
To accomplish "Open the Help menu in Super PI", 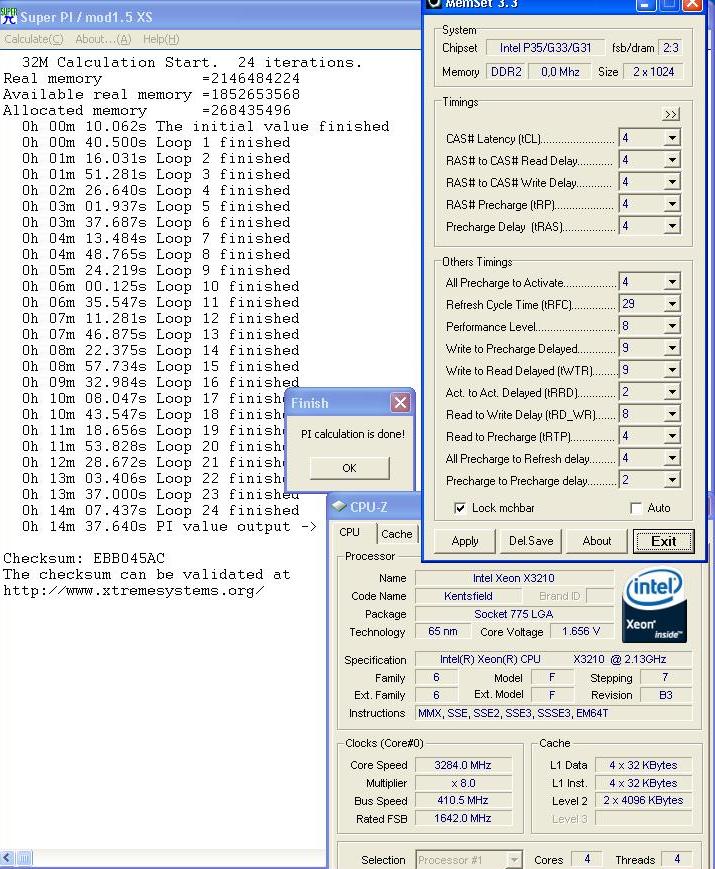I will click(161, 39).
